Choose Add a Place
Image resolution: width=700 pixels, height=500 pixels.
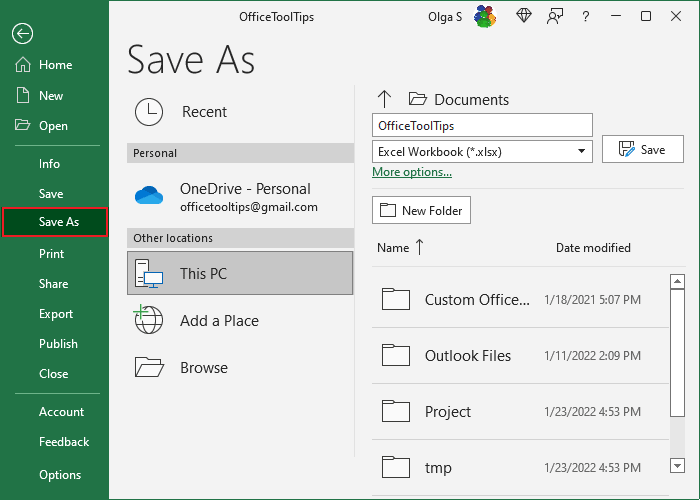click(x=240, y=321)
